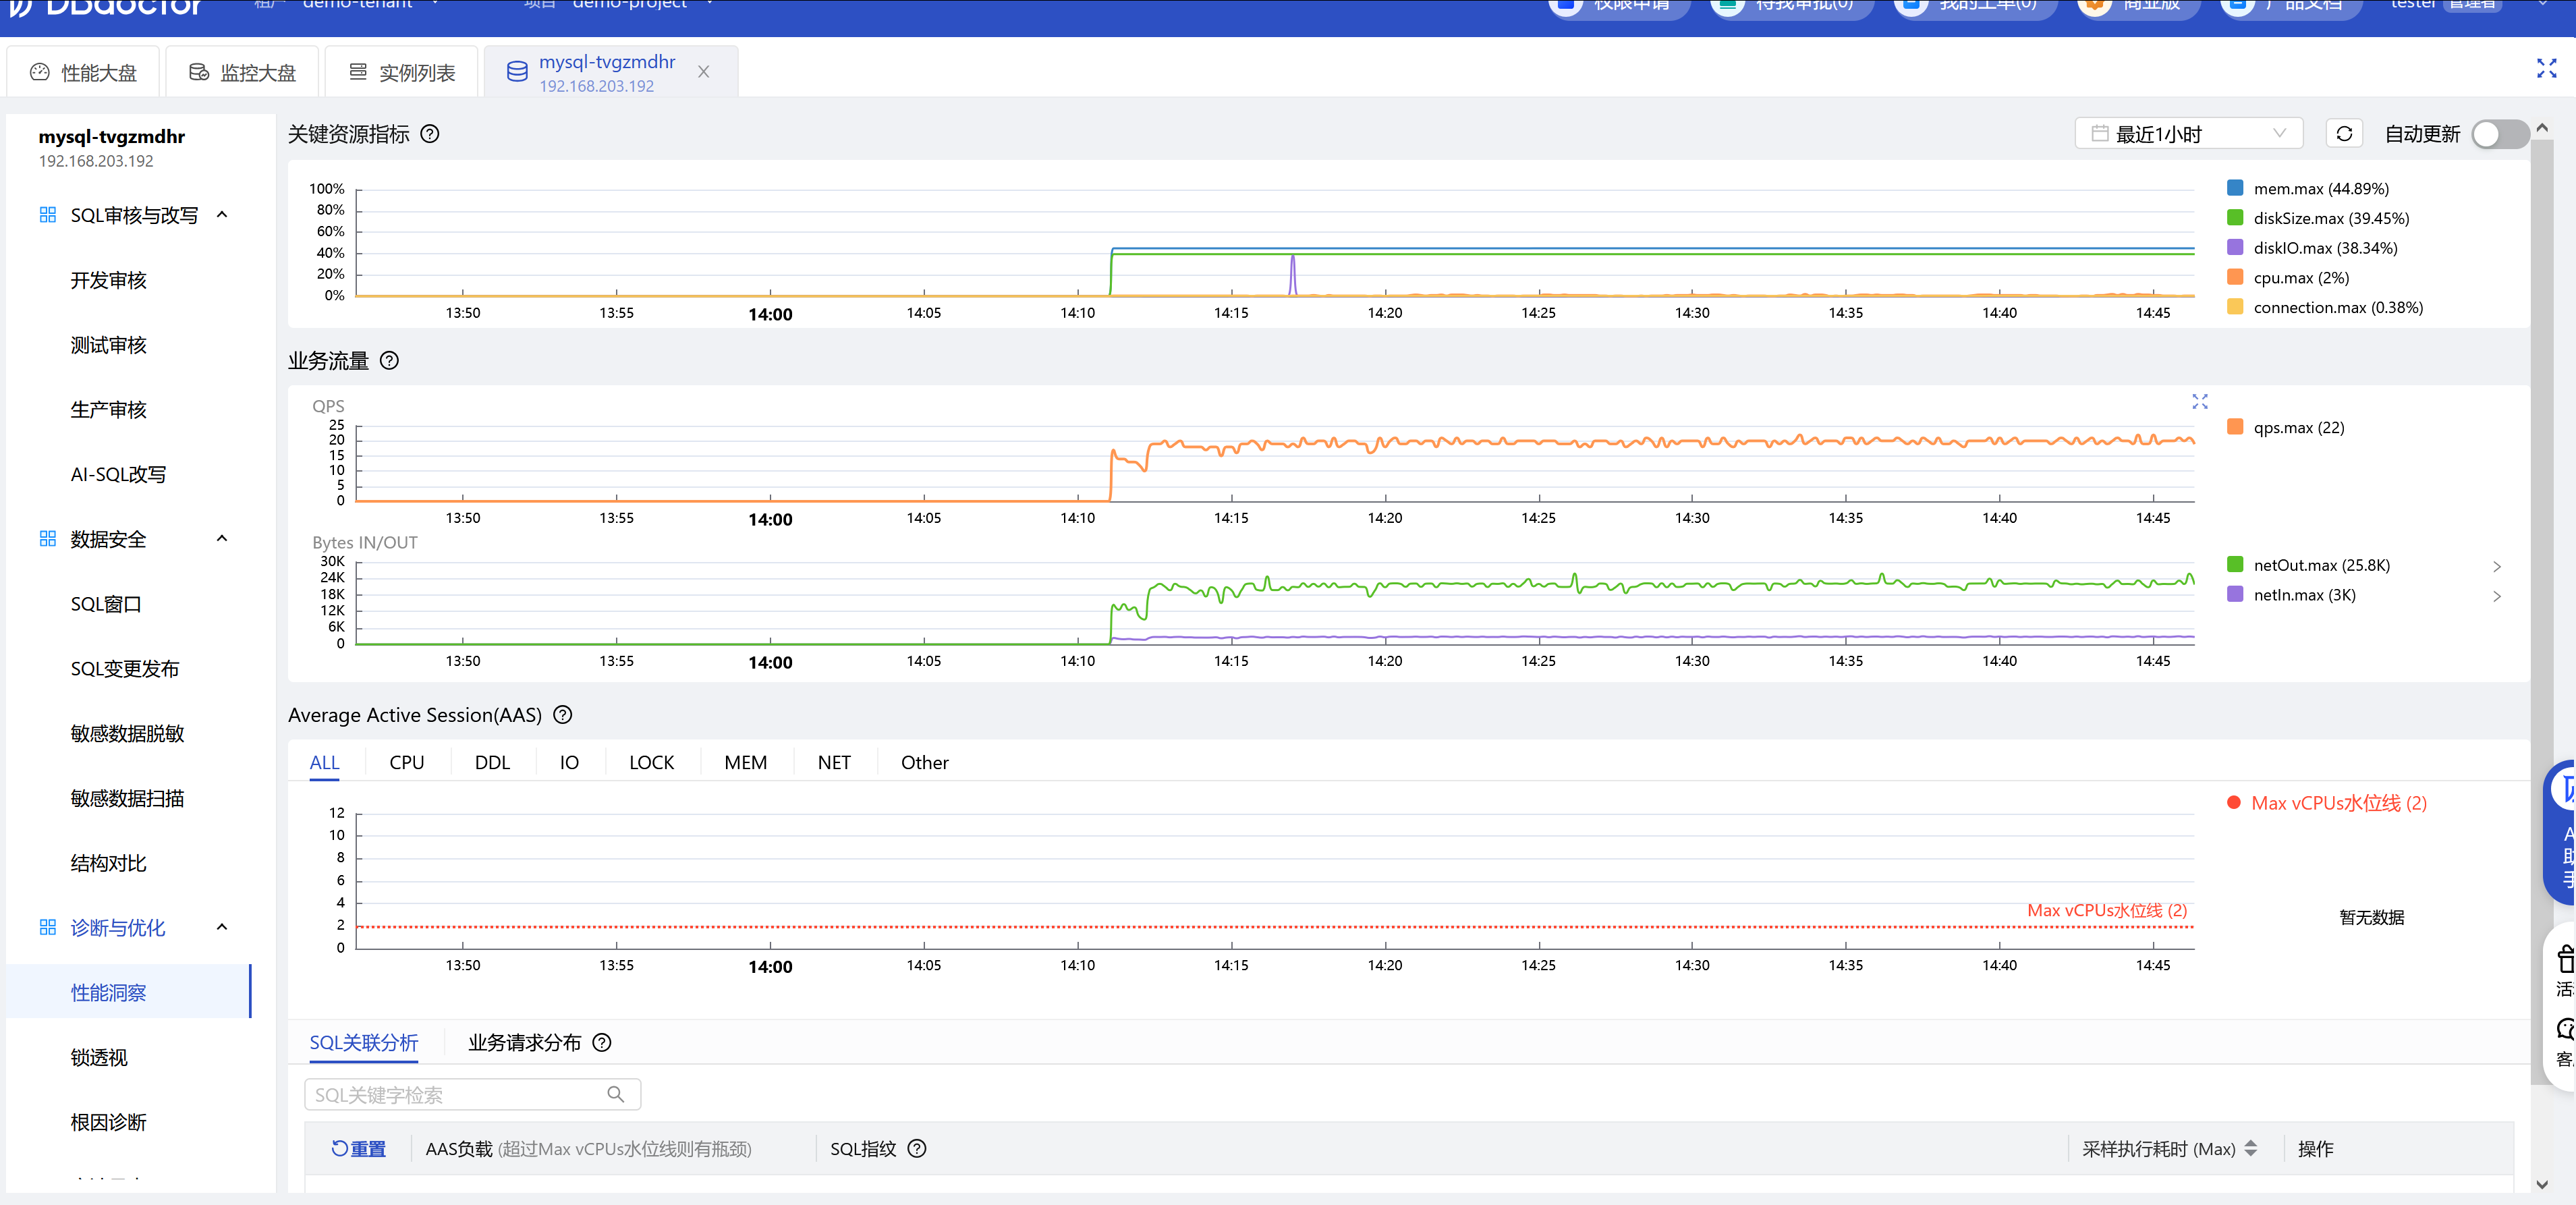Close the mysql-tvgzmdhr tab
The image size is (2576, 1205).
click(704, 72)
